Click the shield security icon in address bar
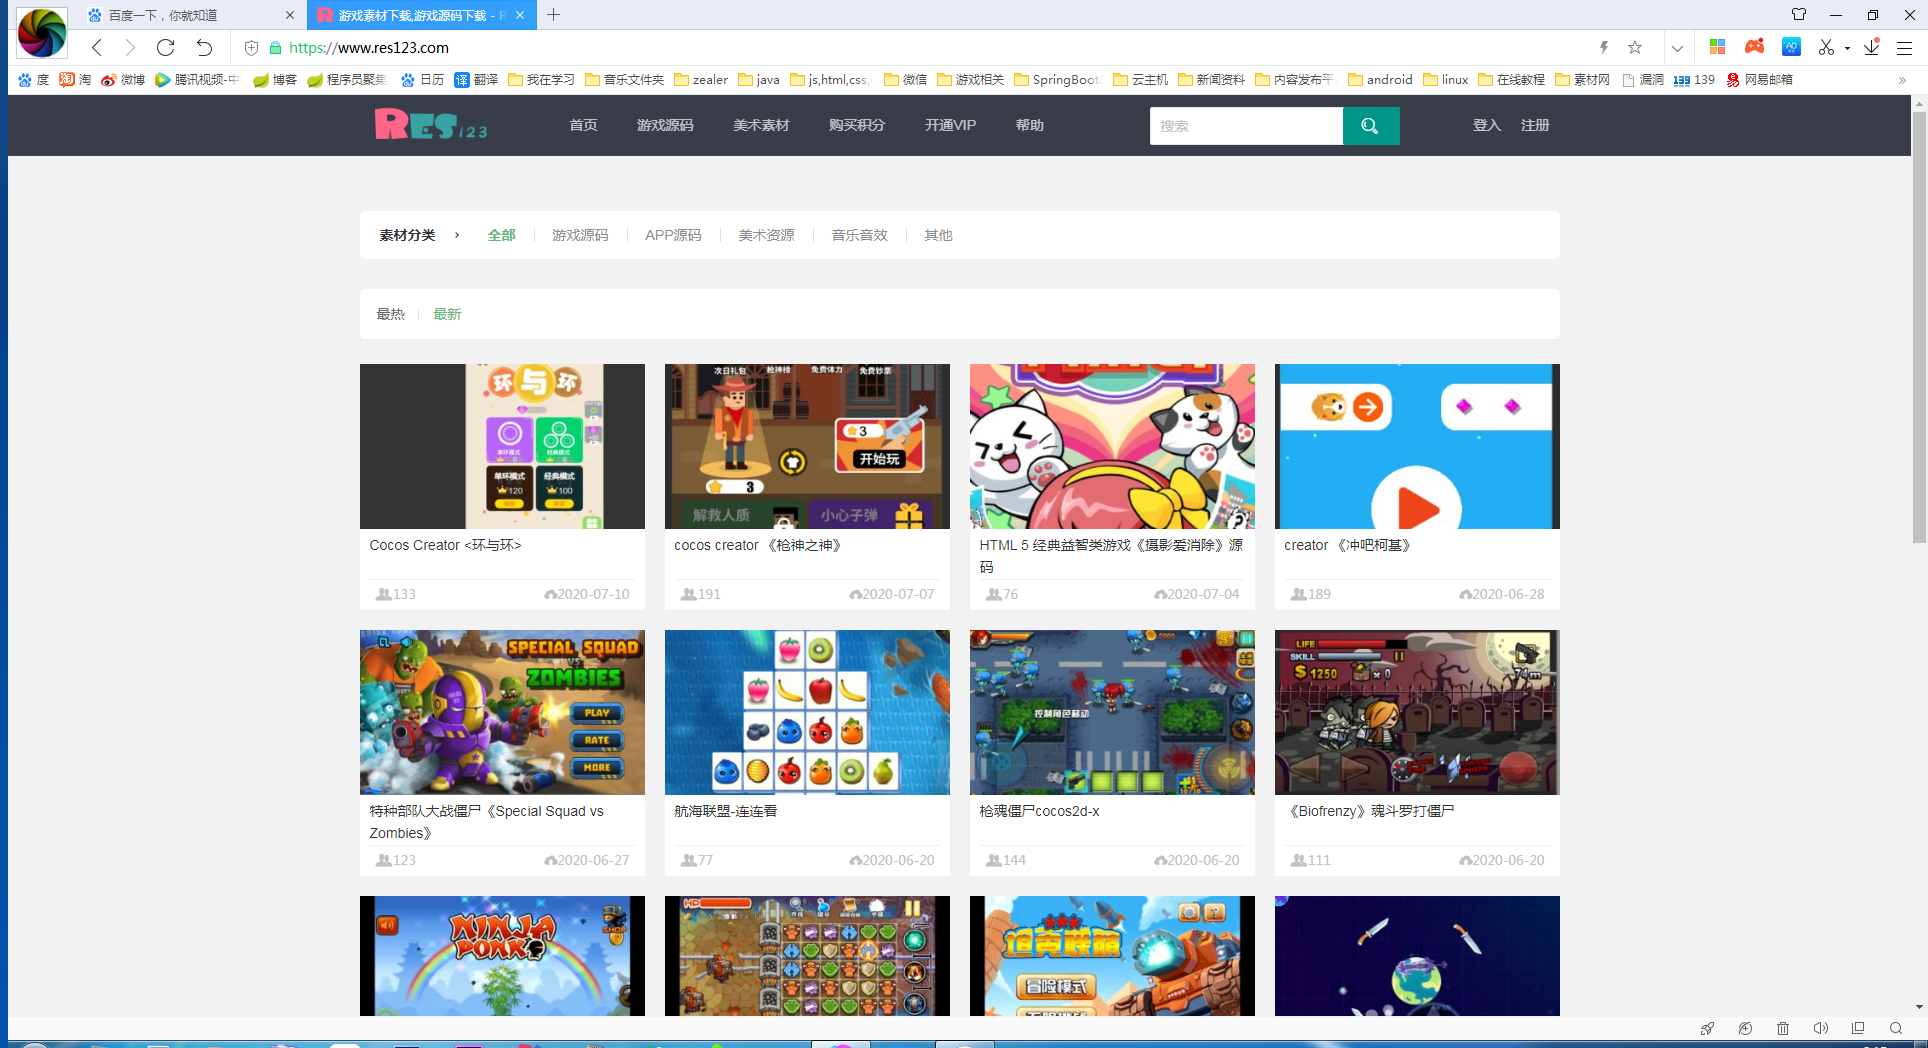The width and height of the screenshot is (1928, 1048). [x=251, y=47]
